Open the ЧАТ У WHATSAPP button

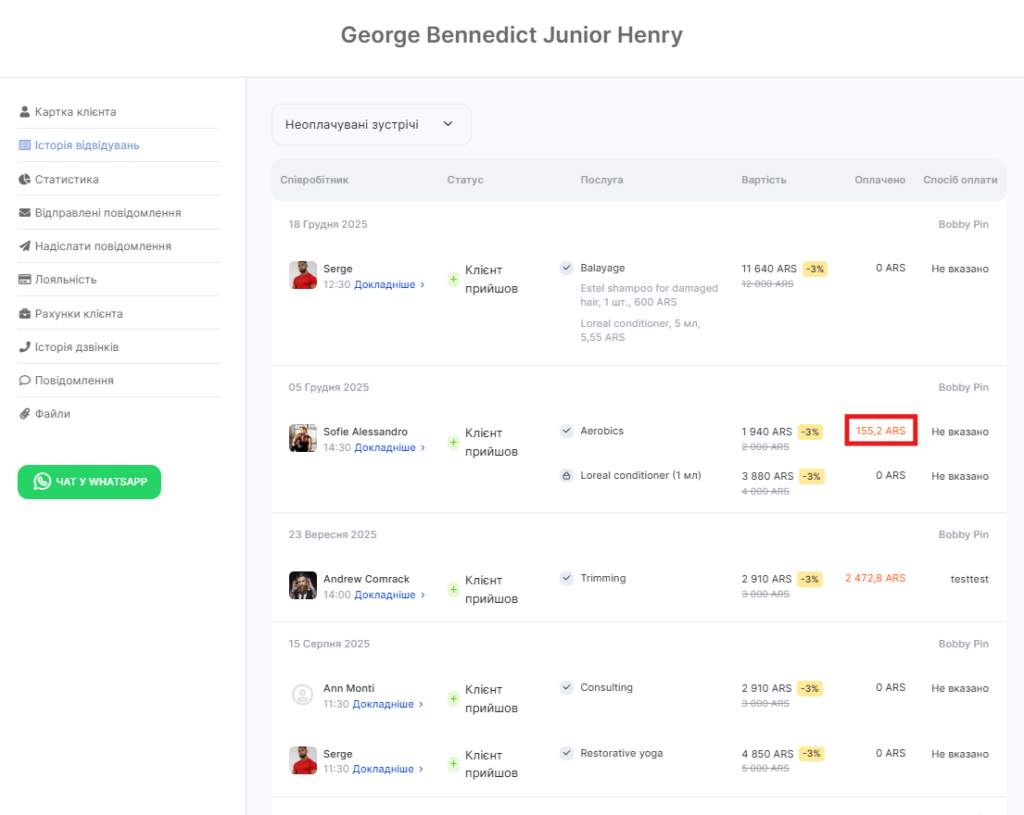coord(89,482)
